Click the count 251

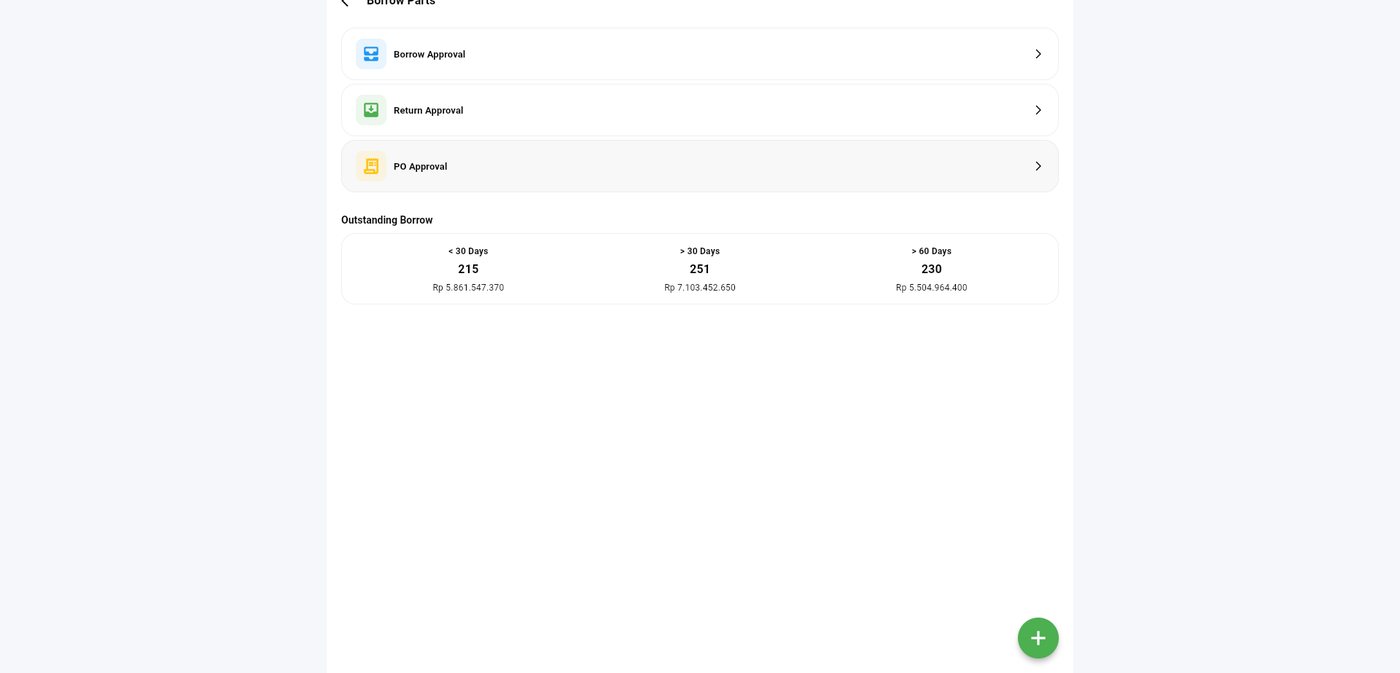pyautogui.click(x=700, y=269)
